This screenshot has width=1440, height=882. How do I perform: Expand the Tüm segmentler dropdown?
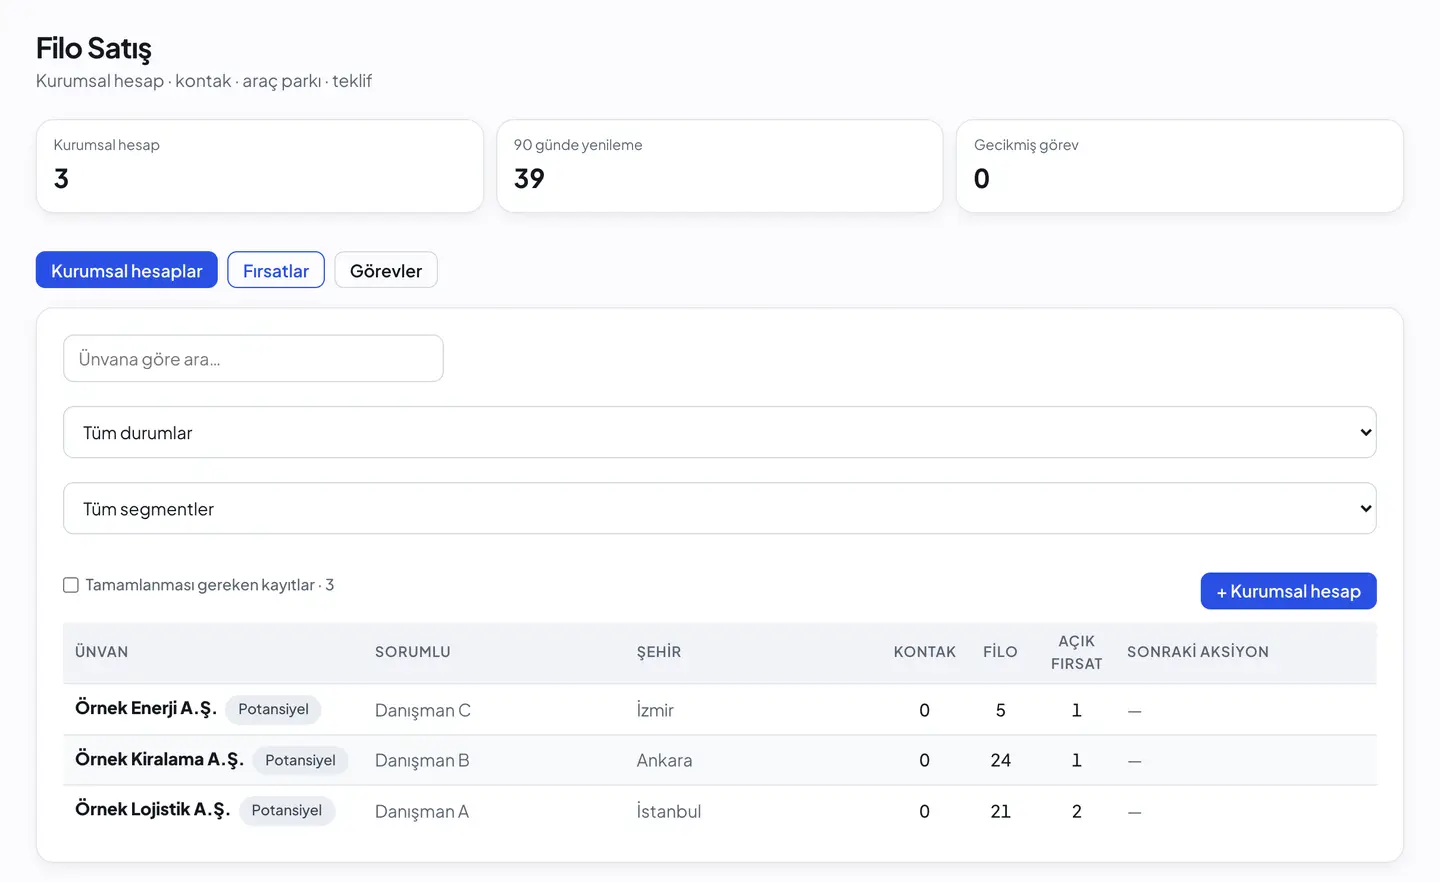click(x=720, y=508)
